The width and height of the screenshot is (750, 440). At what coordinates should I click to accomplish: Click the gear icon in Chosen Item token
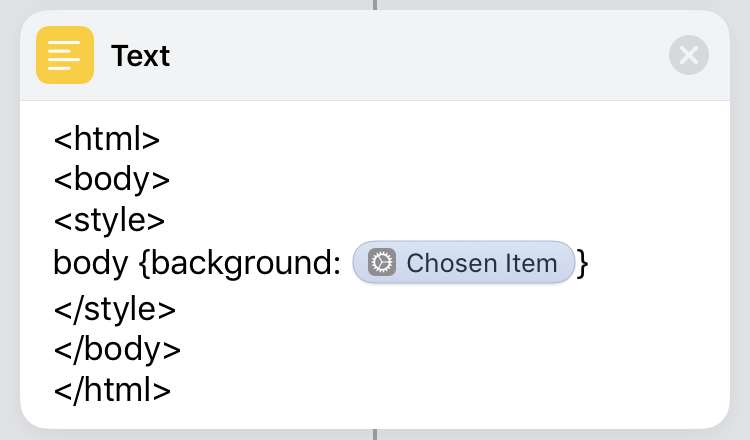tap(382, 263)
